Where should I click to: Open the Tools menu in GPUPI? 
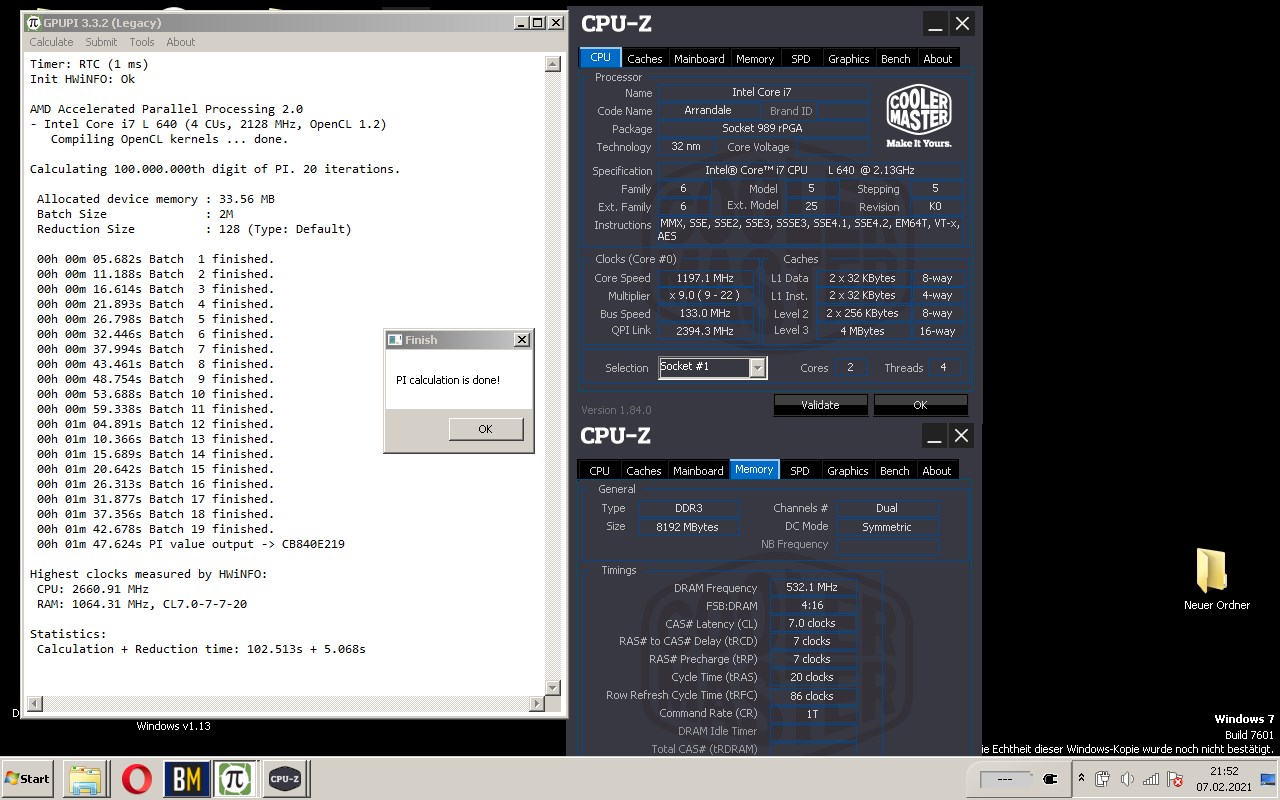[142, 42]
